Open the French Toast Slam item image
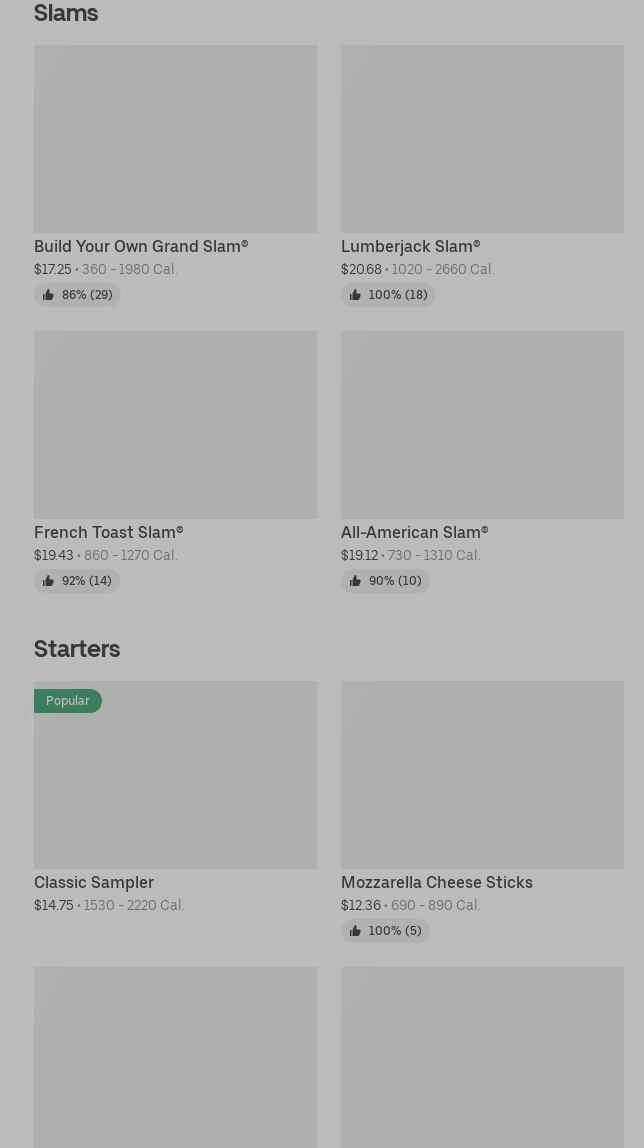Image resolution: width=644 pixels, height=1148 pixels. coord(175,425)
